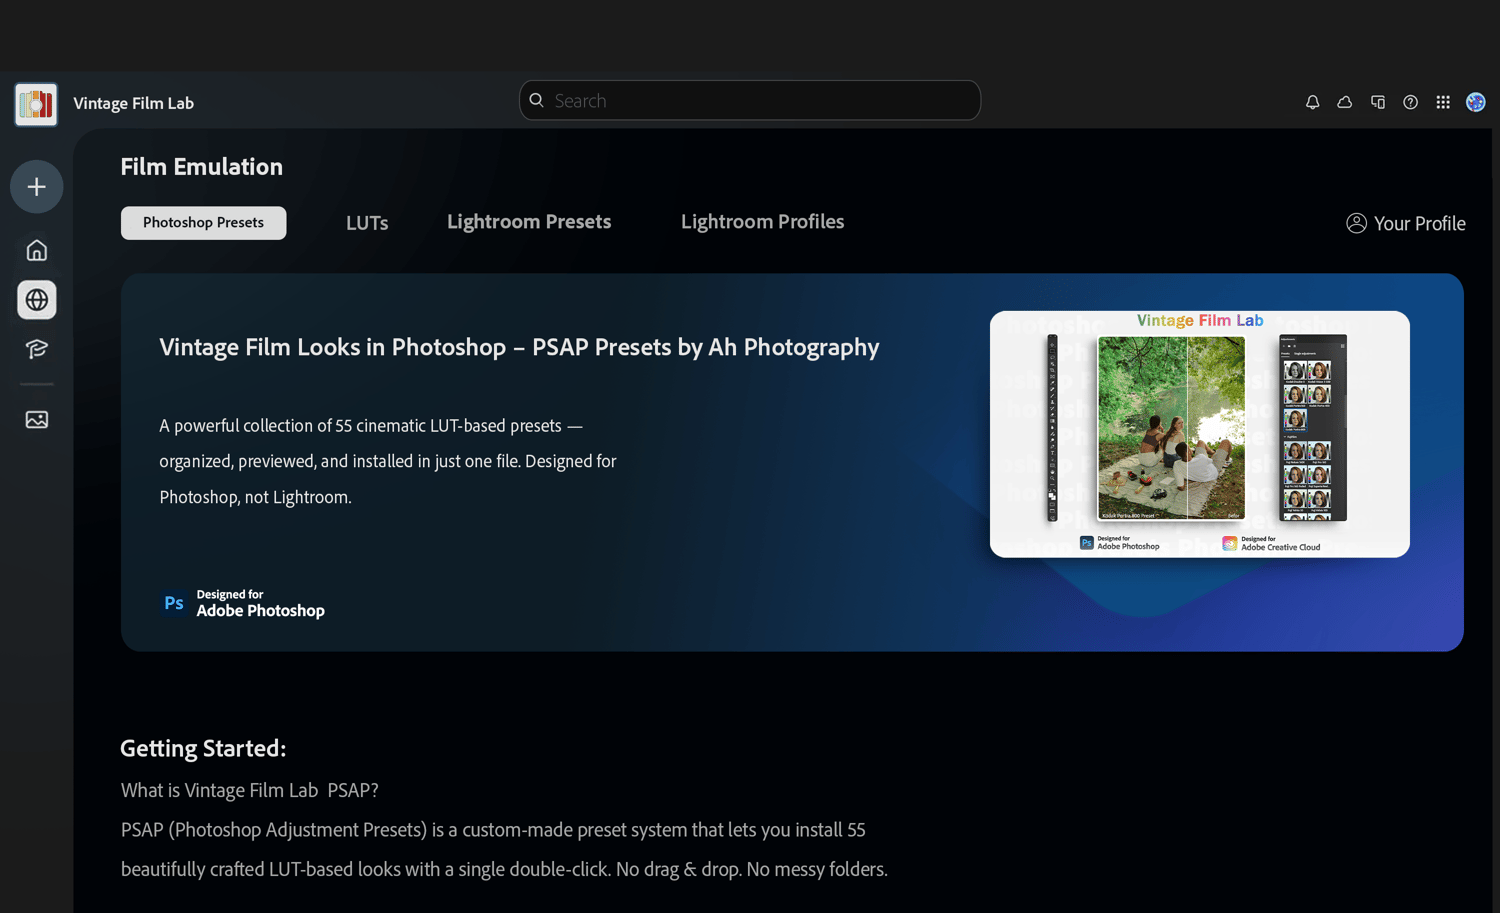The height and width of the screenshot is (913, 1500).
Task: Select the globe discover icon in sidebar
Action: 37,300
